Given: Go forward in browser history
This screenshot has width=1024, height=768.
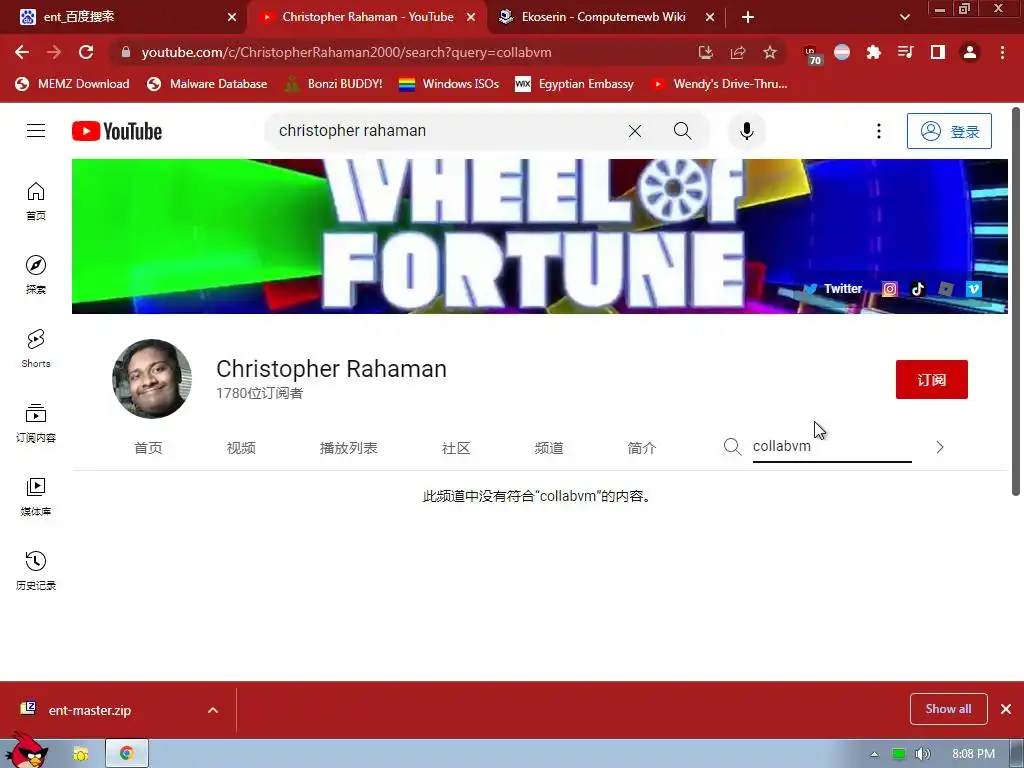Looking at the screenshot, I should click(54, 52).
